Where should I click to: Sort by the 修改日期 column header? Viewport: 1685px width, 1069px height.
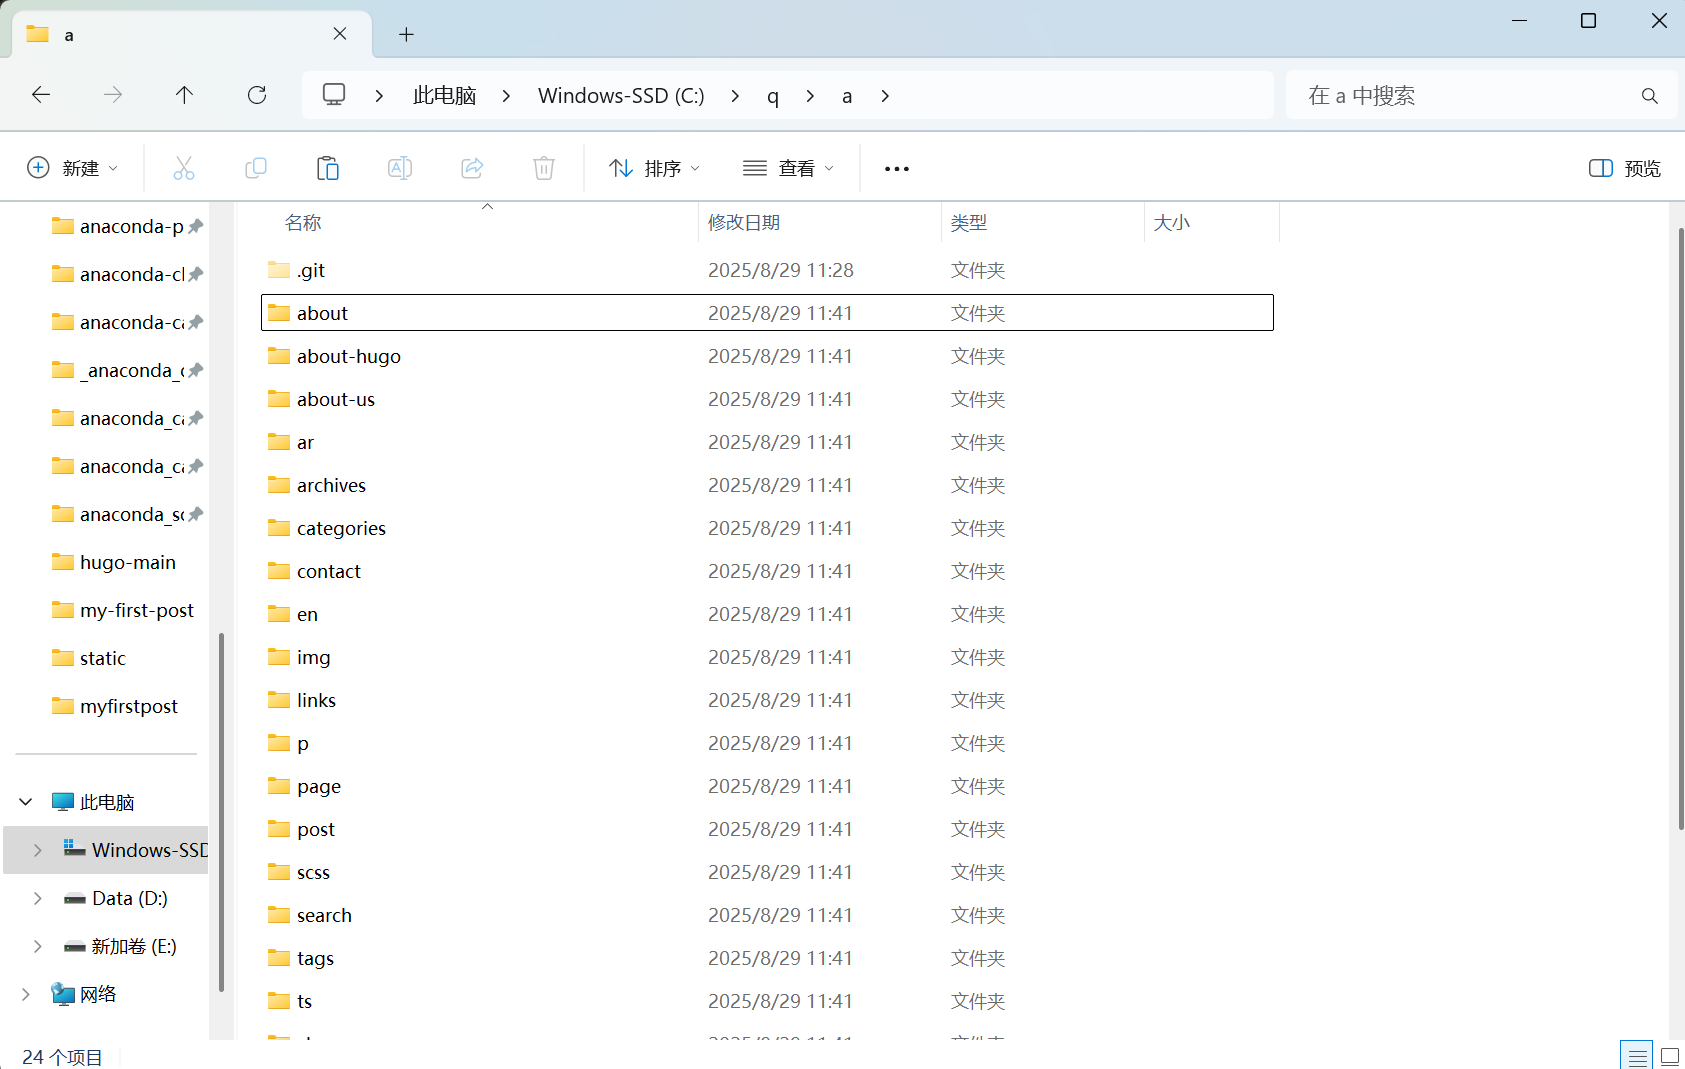744,222
